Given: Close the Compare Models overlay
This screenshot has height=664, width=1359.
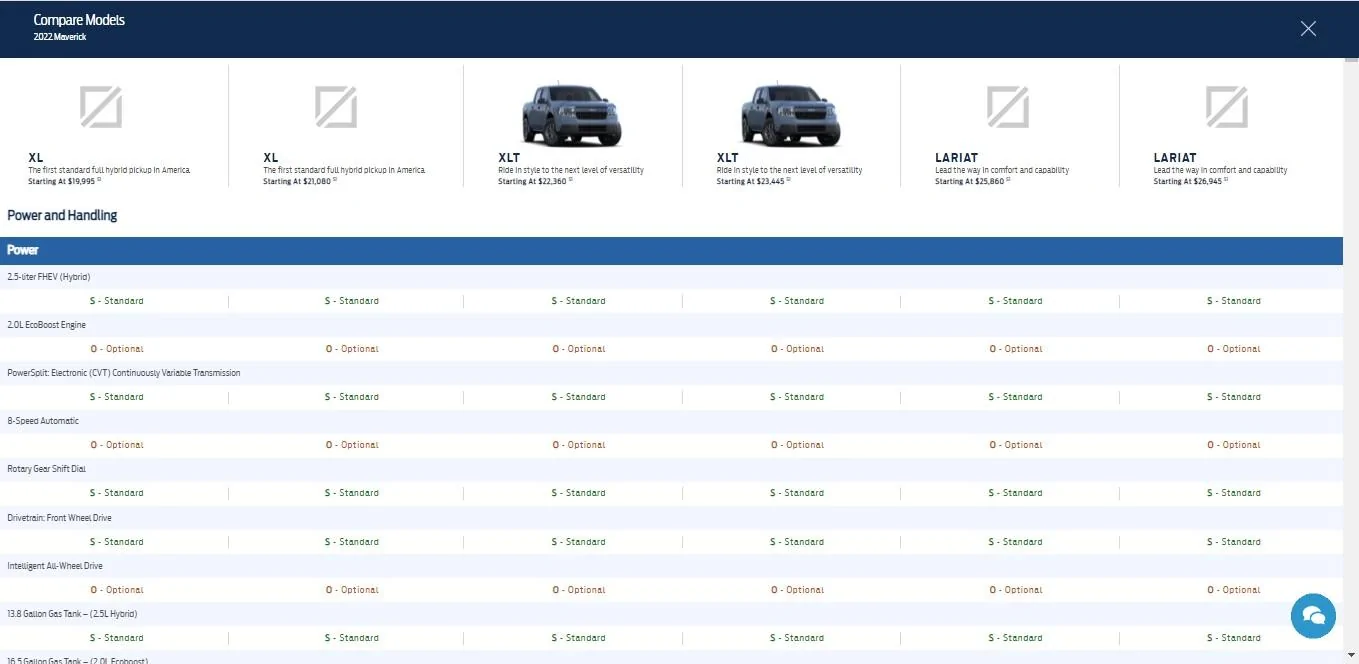Looking at the screenshot, I should click(1308, 29).
